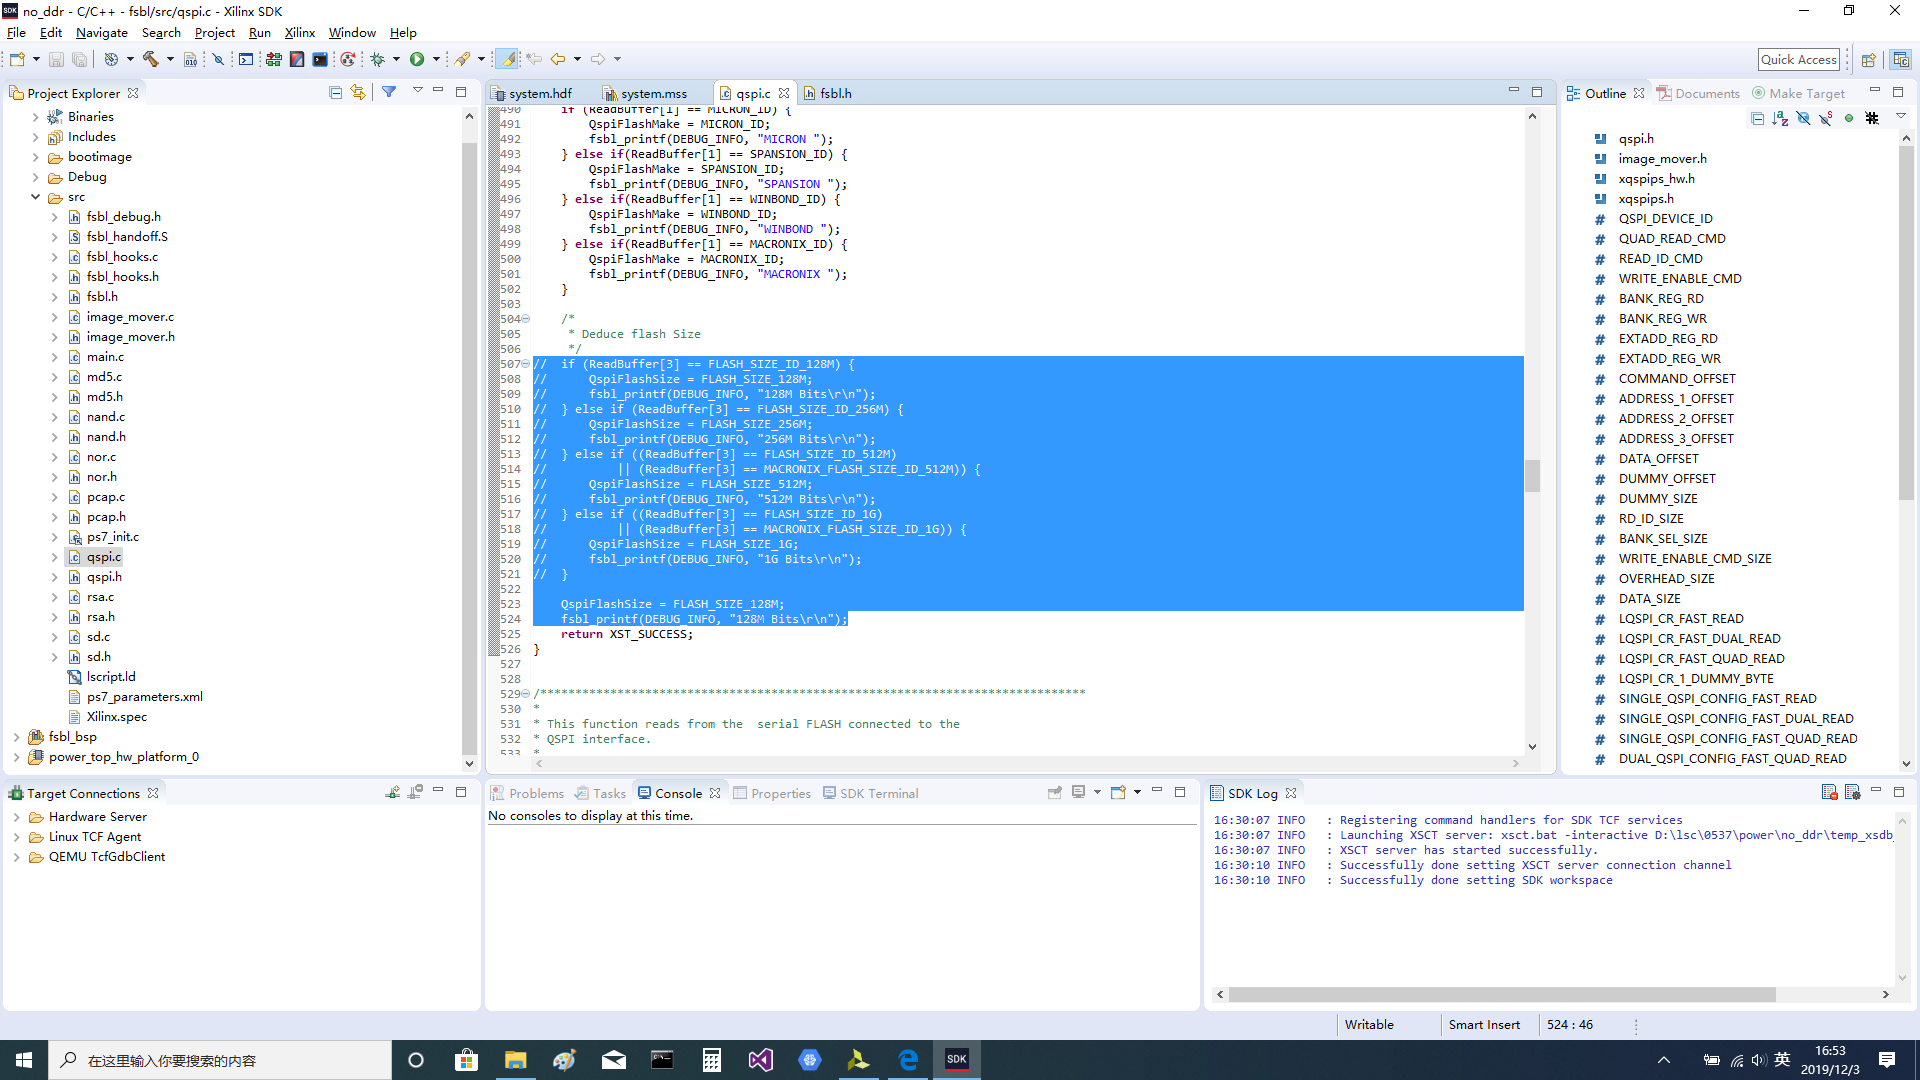
Task: Collapse the src folder
Action: (x=36, y=197)
